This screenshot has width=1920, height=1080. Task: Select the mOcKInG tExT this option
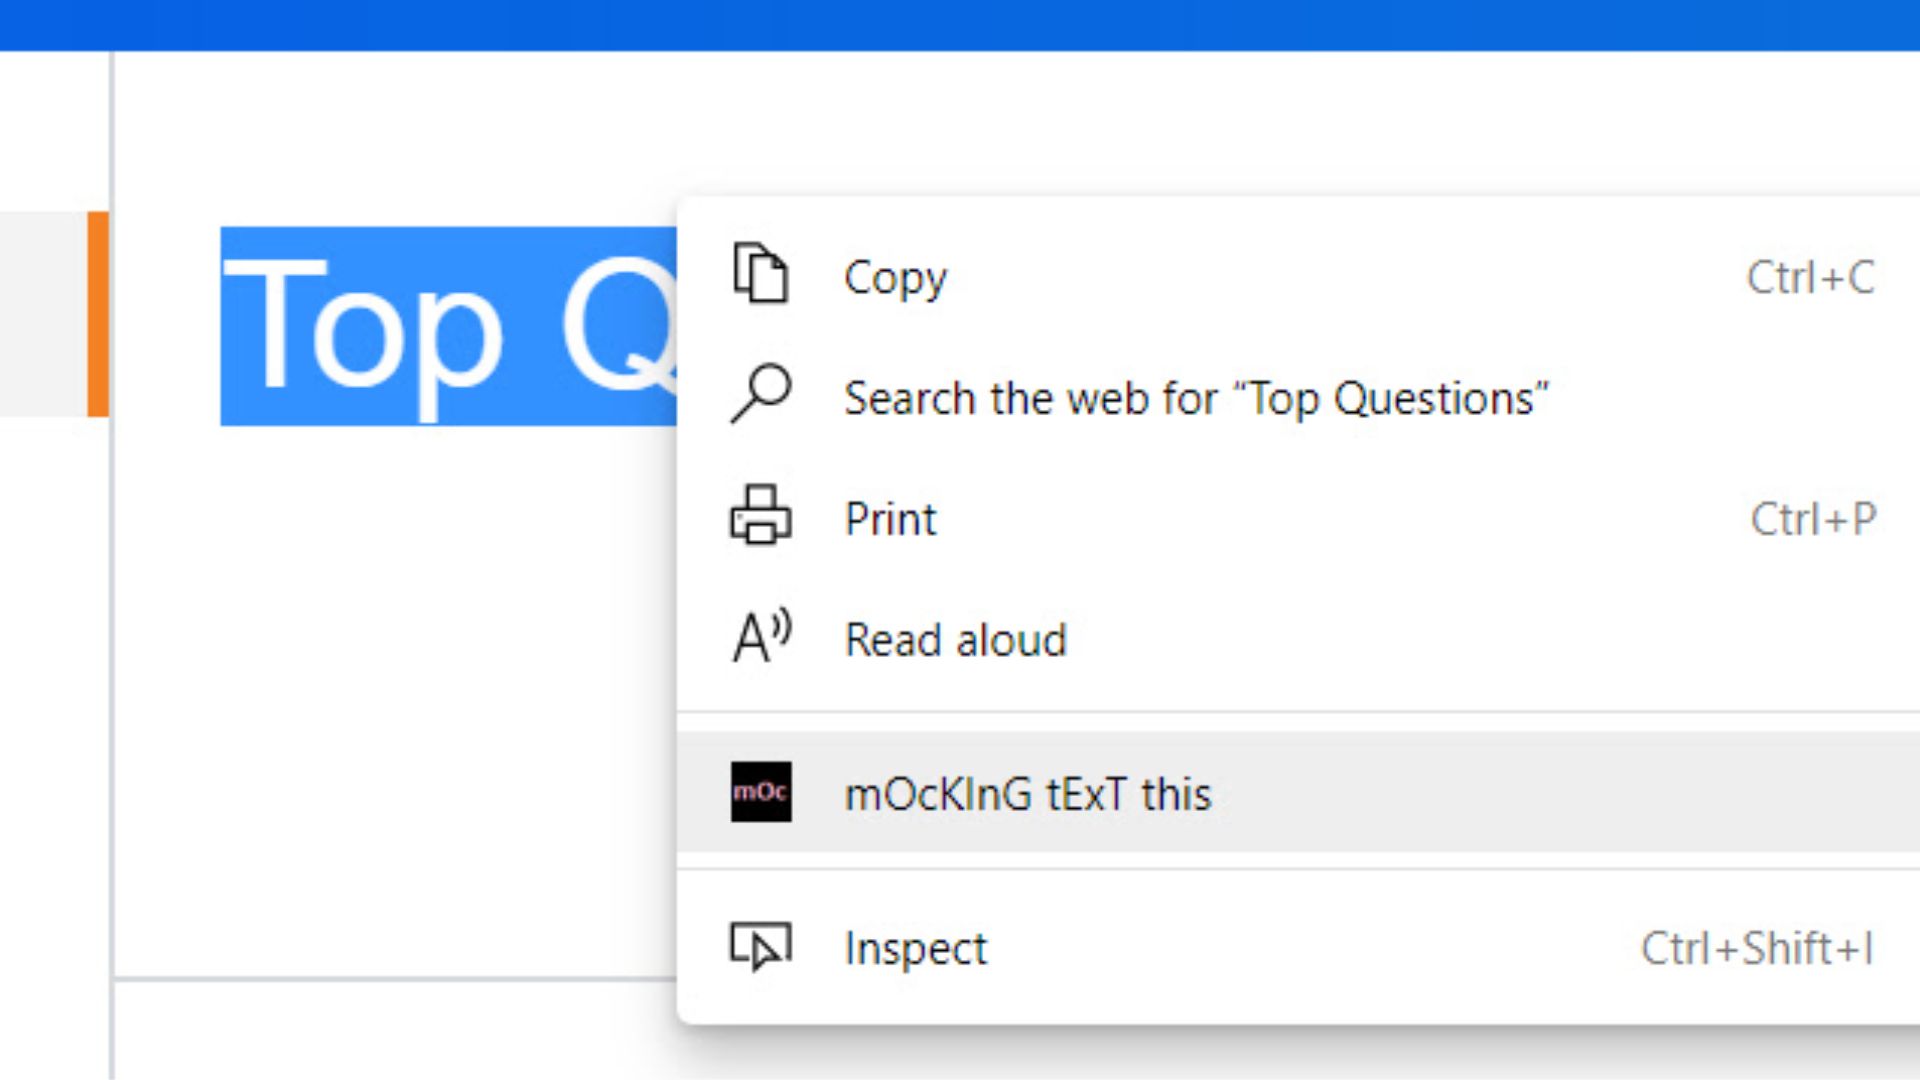coord(1028,793)
